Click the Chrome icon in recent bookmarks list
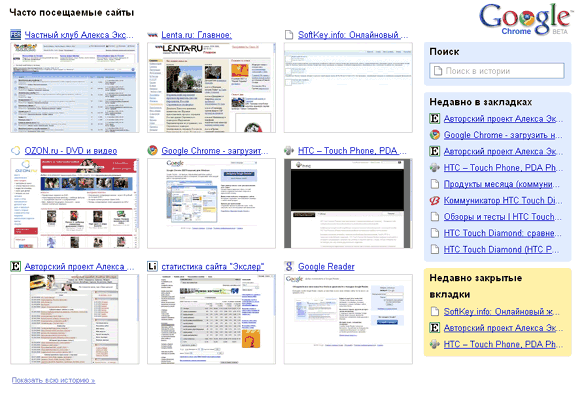 (x=435, y=135)
